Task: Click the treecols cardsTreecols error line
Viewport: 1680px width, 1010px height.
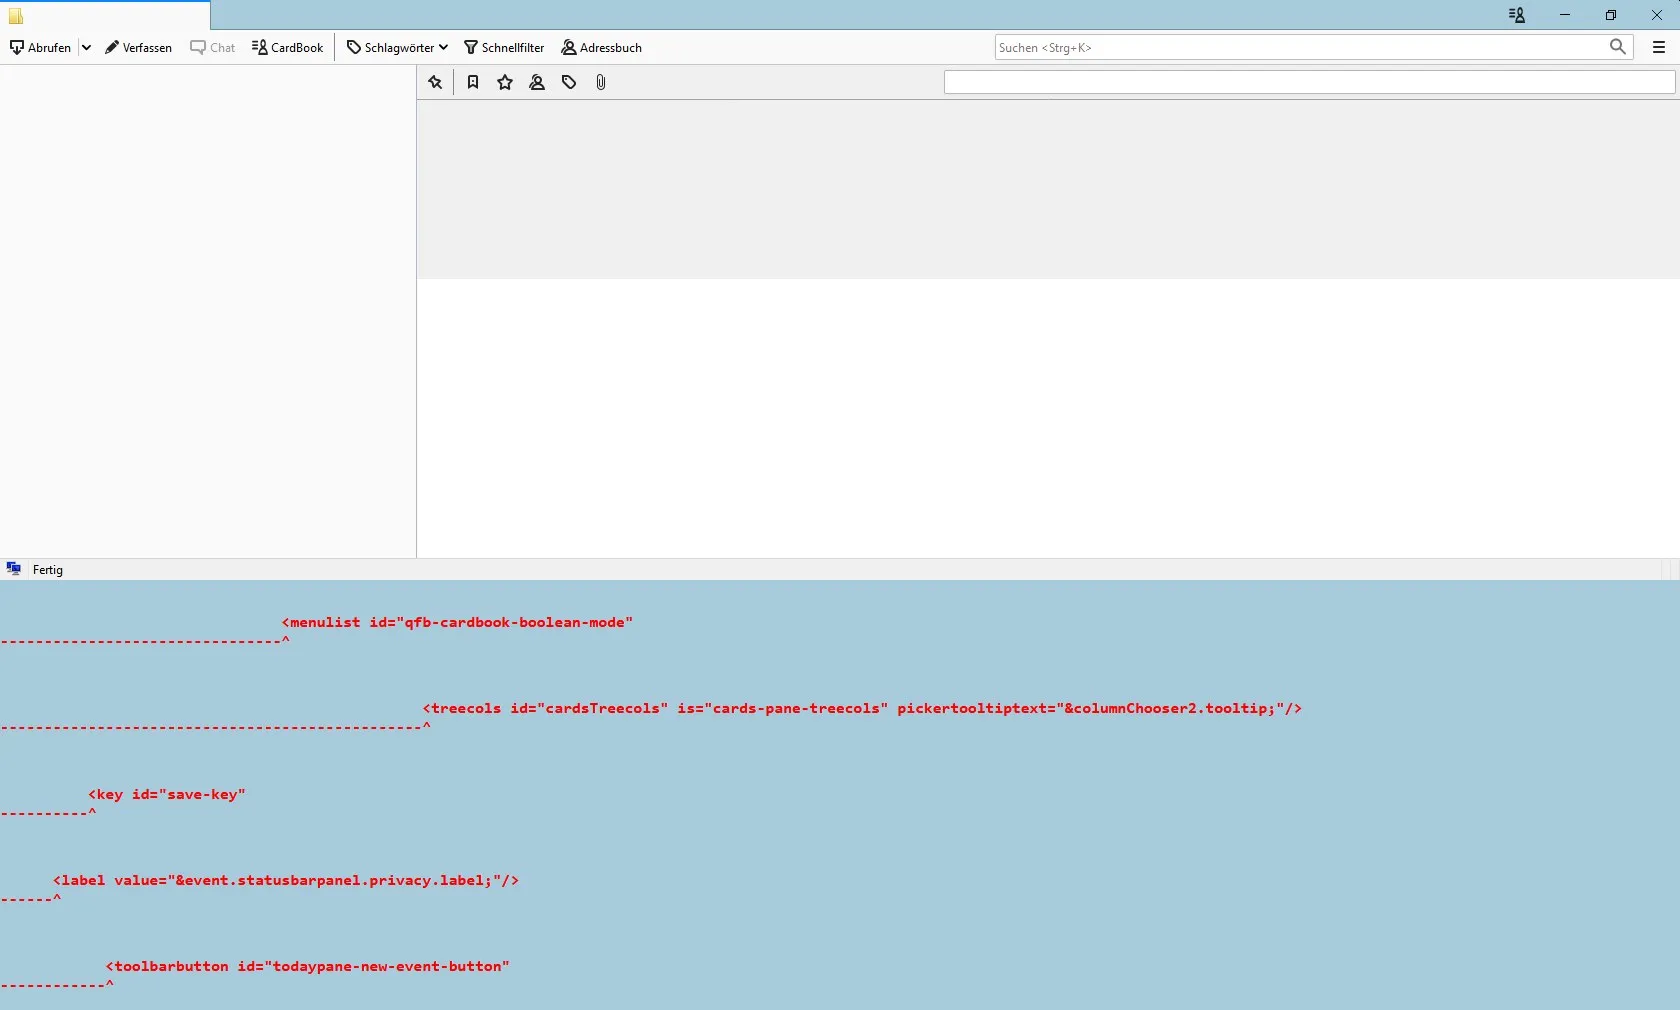Action: pyautogui.click(x=862, y=708)
